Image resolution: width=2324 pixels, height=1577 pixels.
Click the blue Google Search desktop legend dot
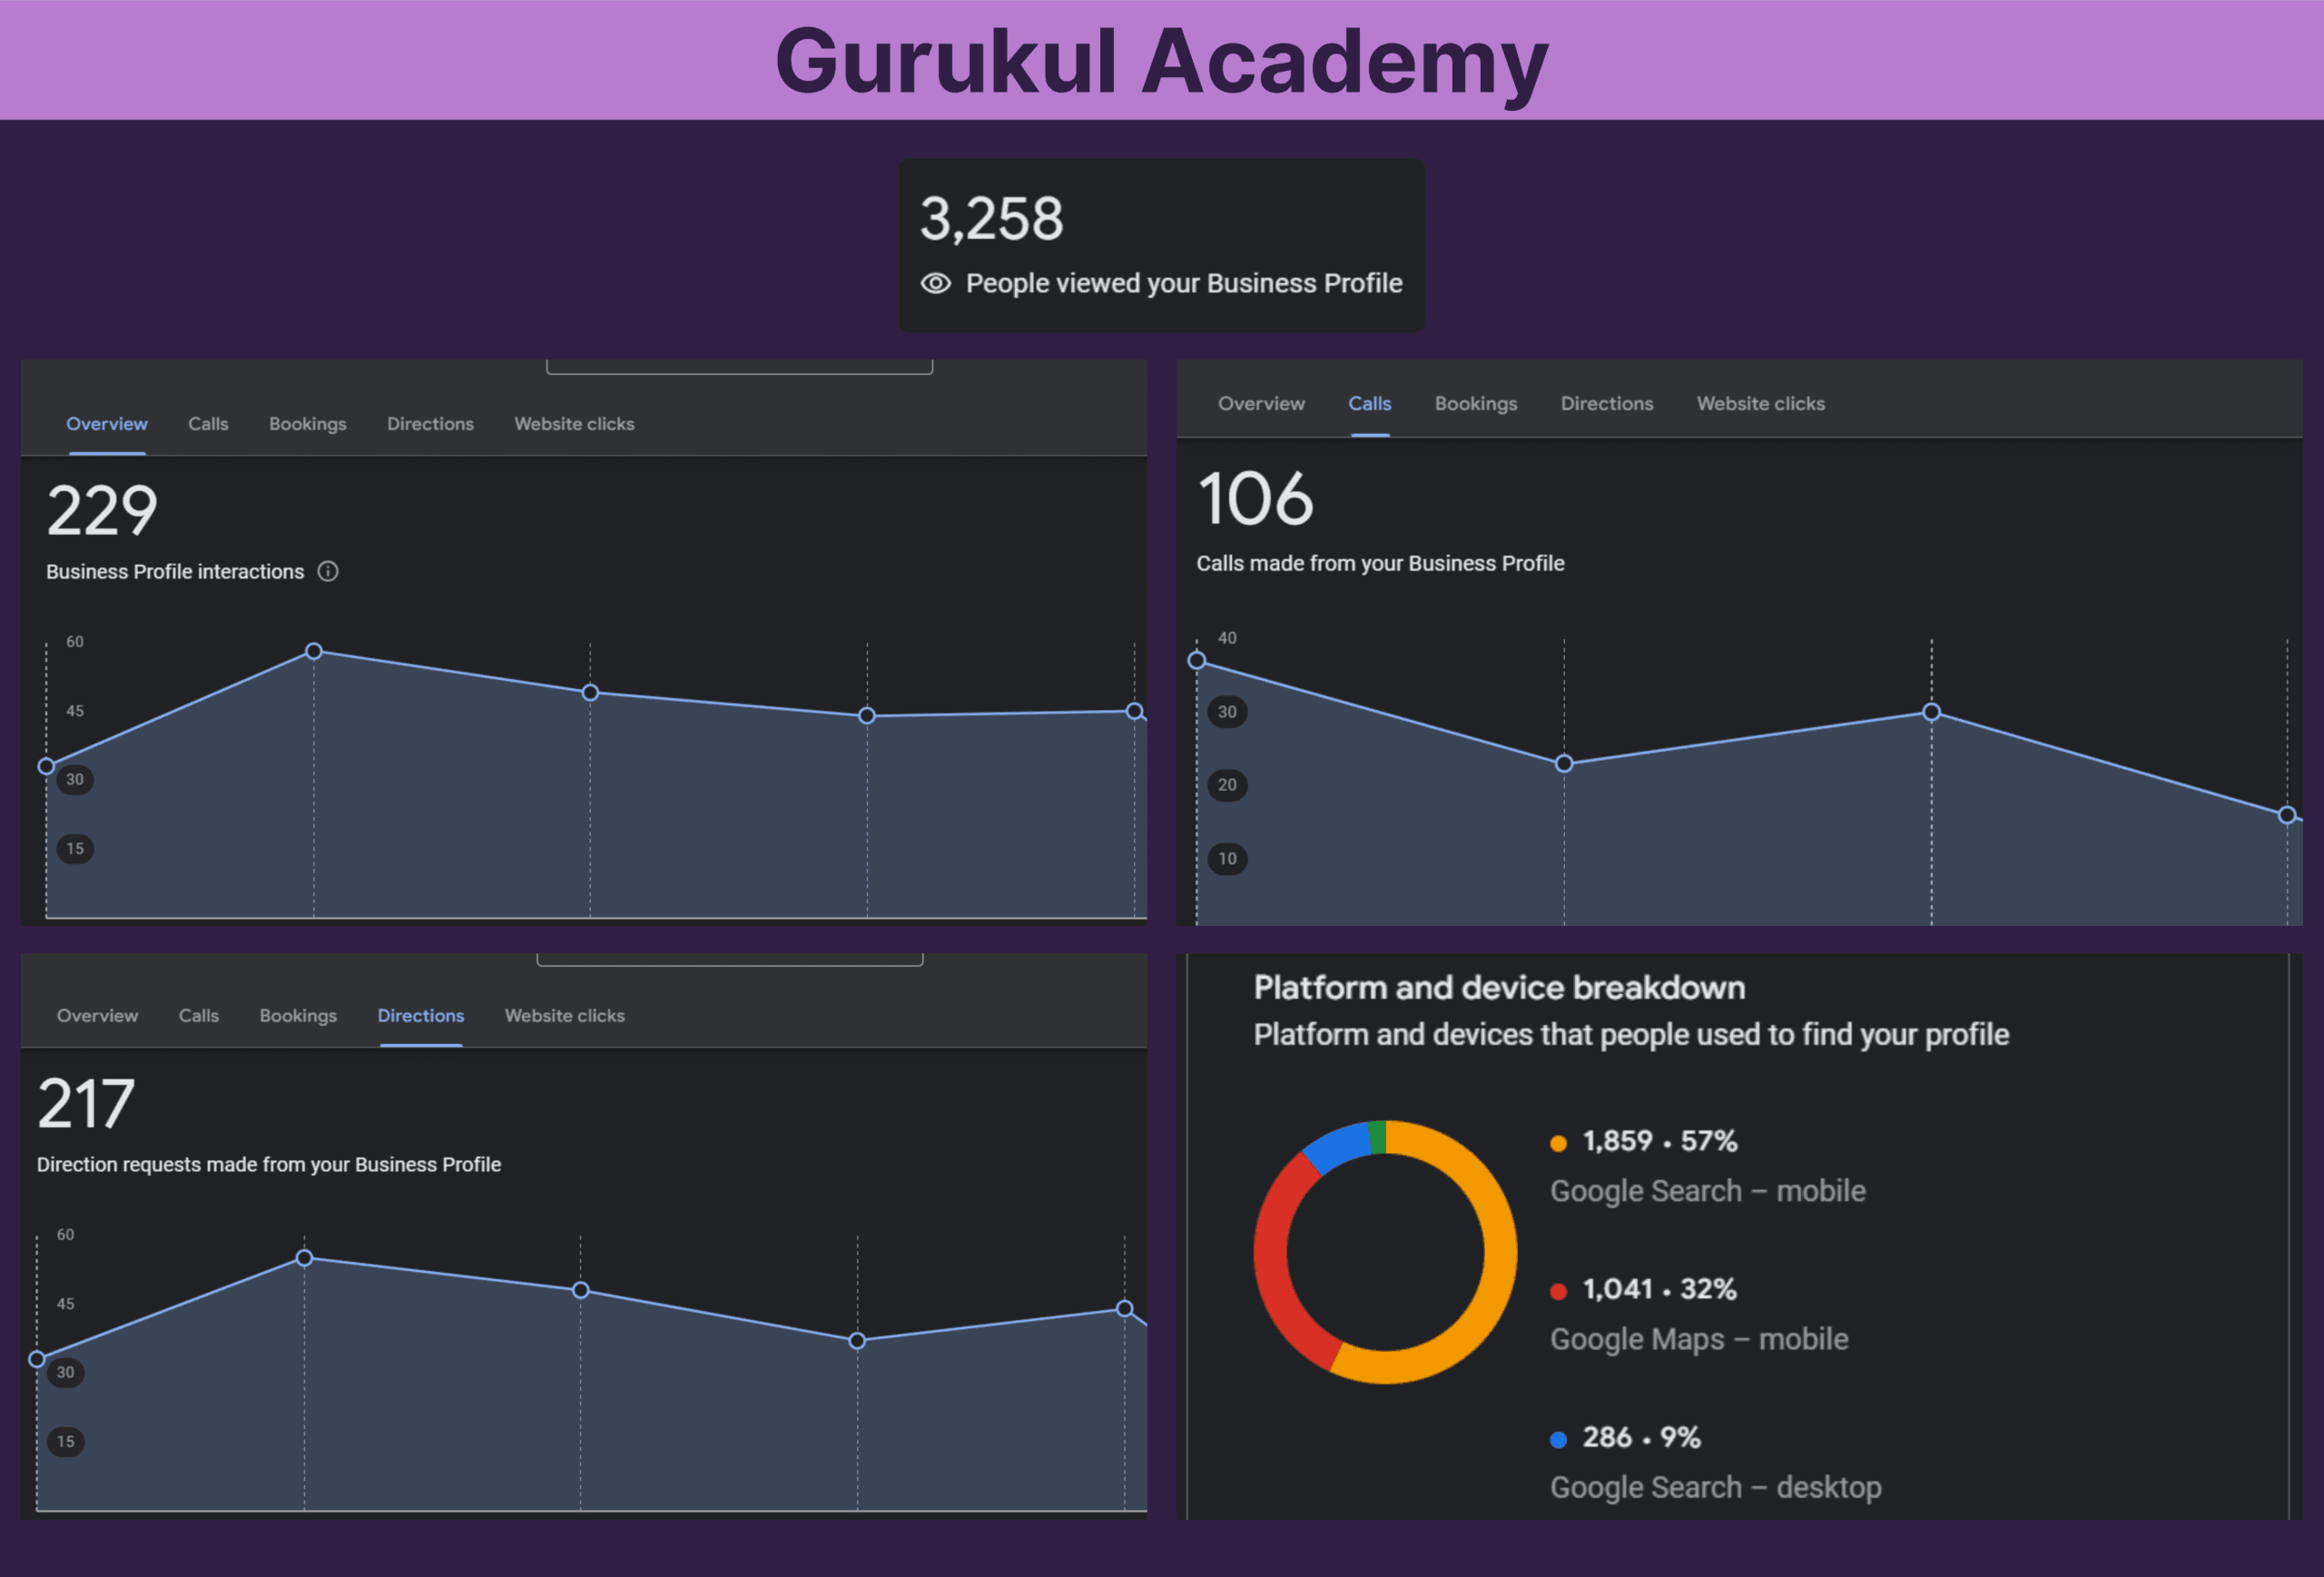click(x=1558, y=1439)
